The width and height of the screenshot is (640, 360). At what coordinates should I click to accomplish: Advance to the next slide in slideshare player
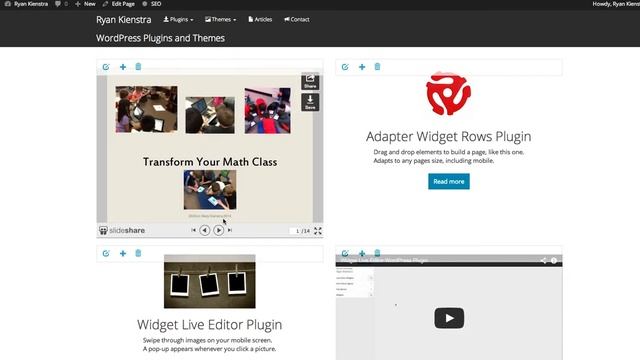[x=219, y=230]
